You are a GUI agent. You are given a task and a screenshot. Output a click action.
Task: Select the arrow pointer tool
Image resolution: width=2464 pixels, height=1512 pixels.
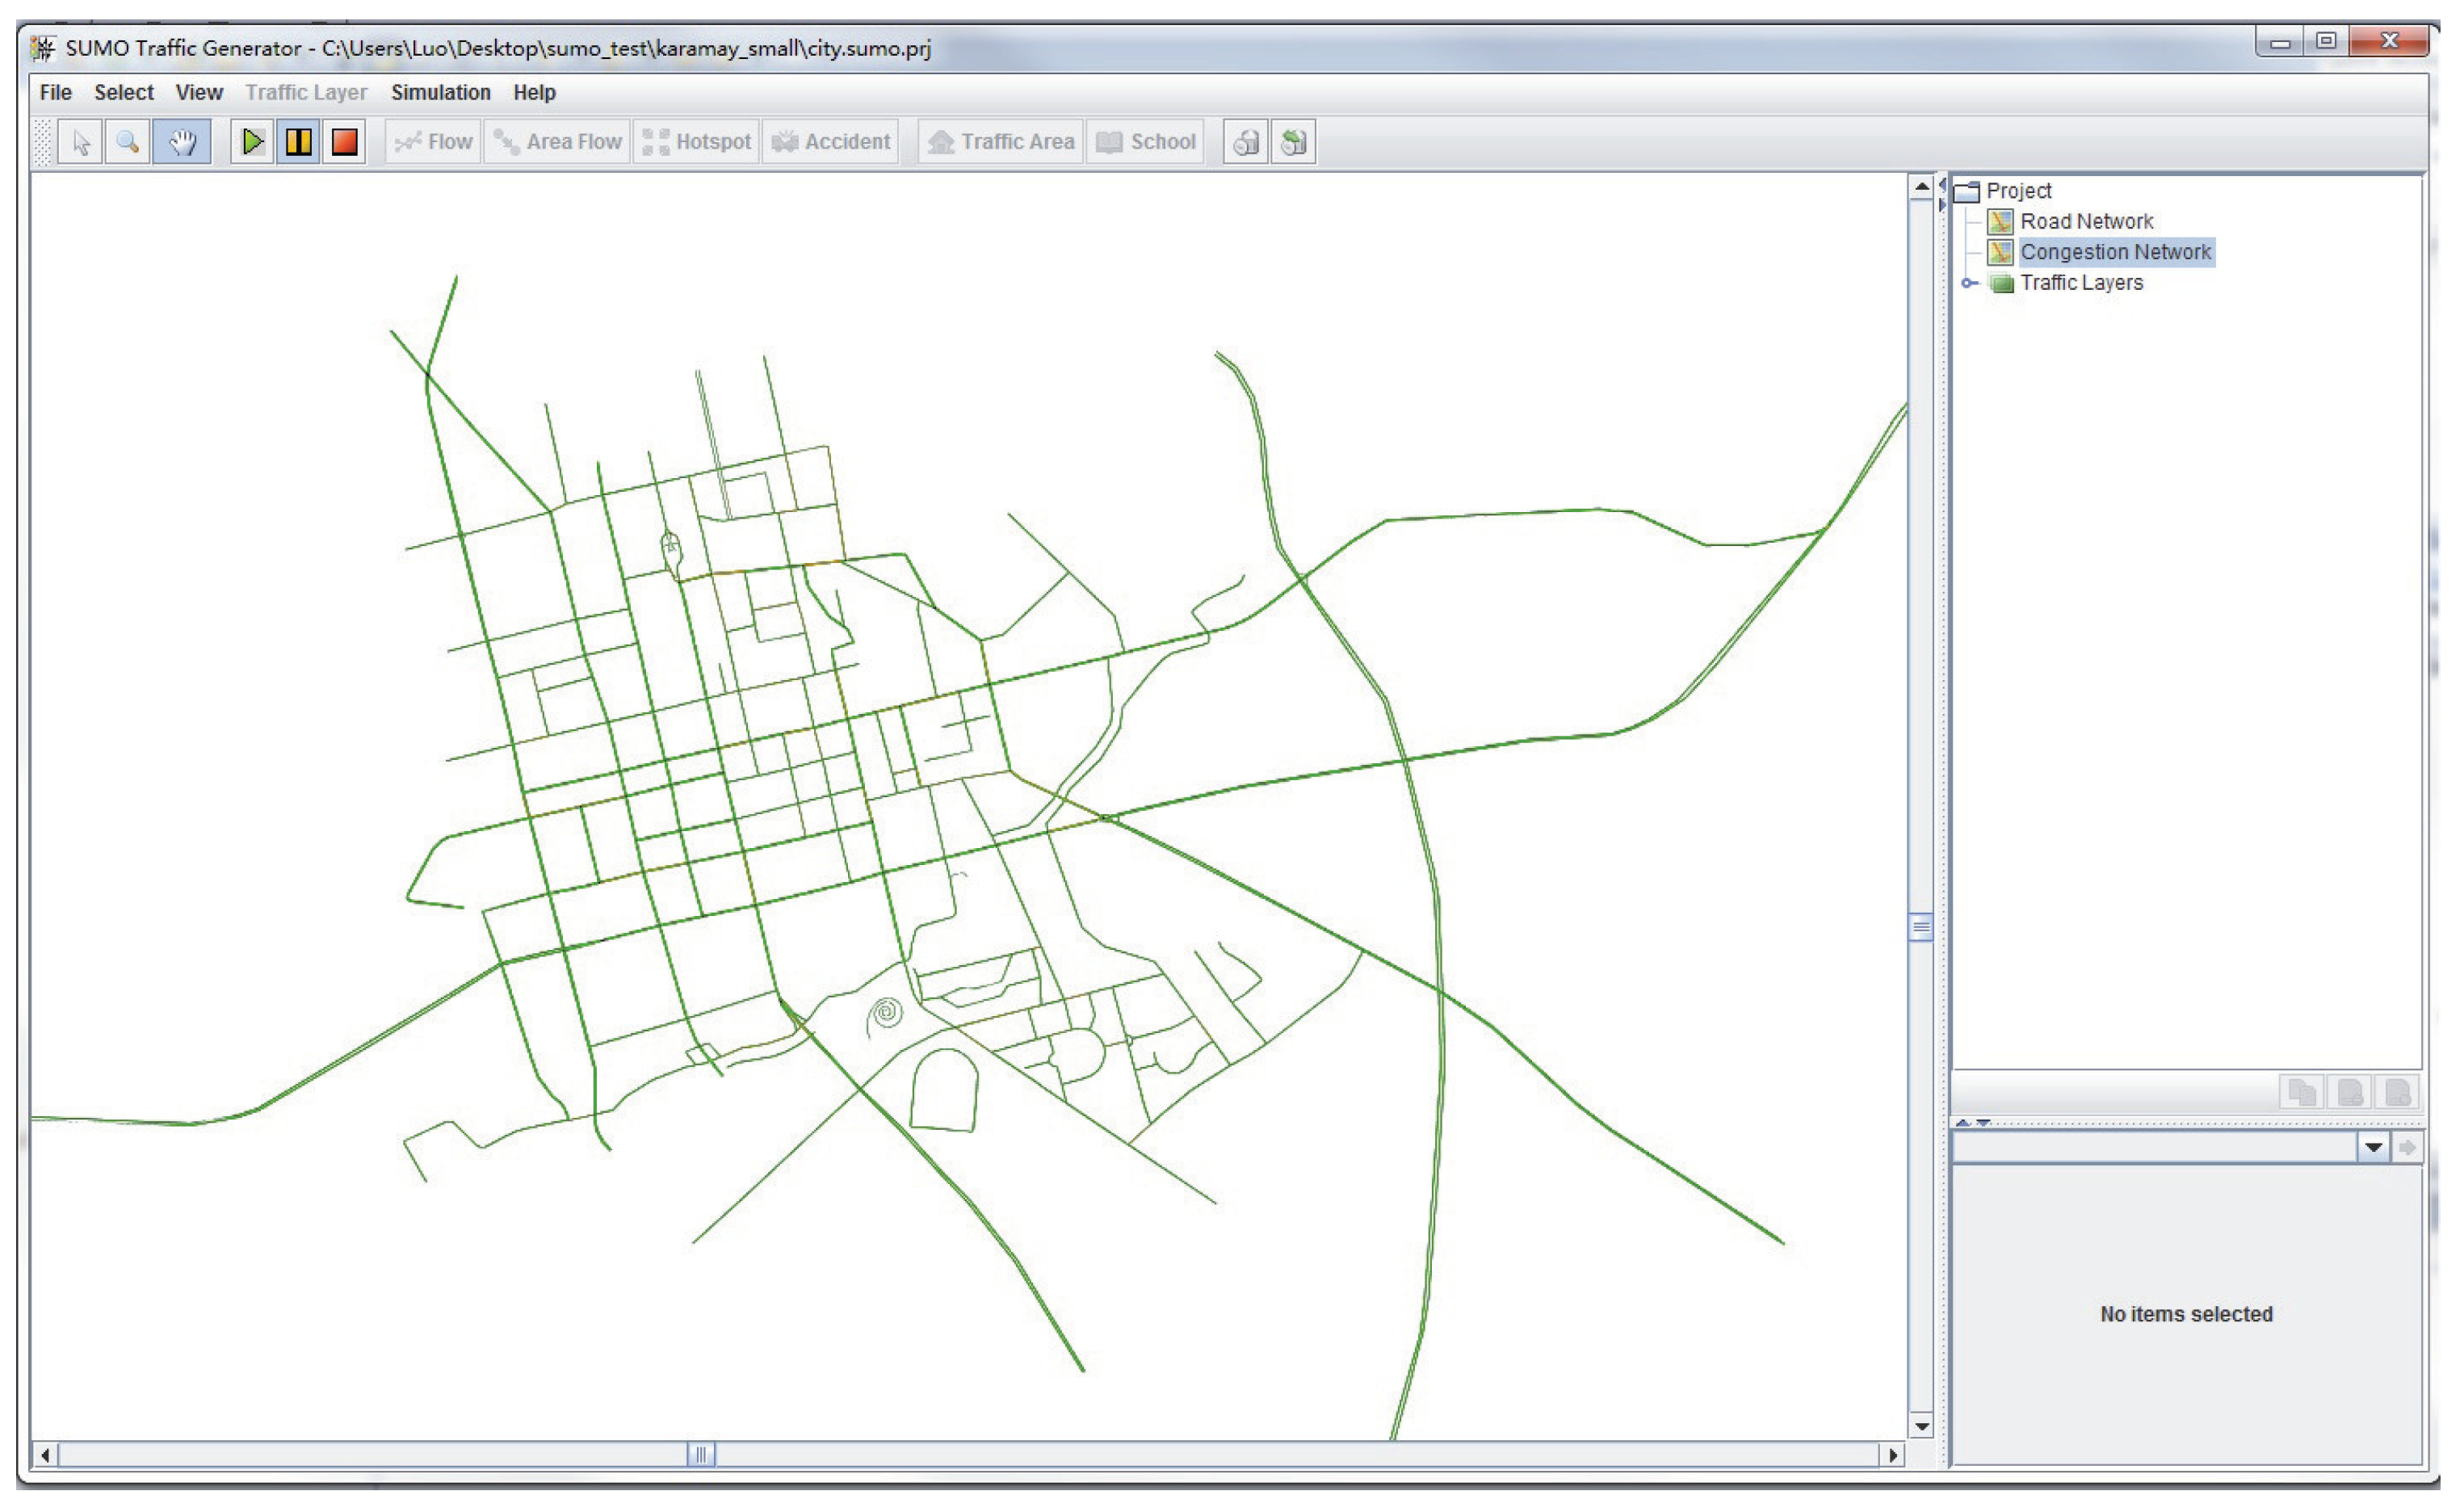[x=81, y=142]
